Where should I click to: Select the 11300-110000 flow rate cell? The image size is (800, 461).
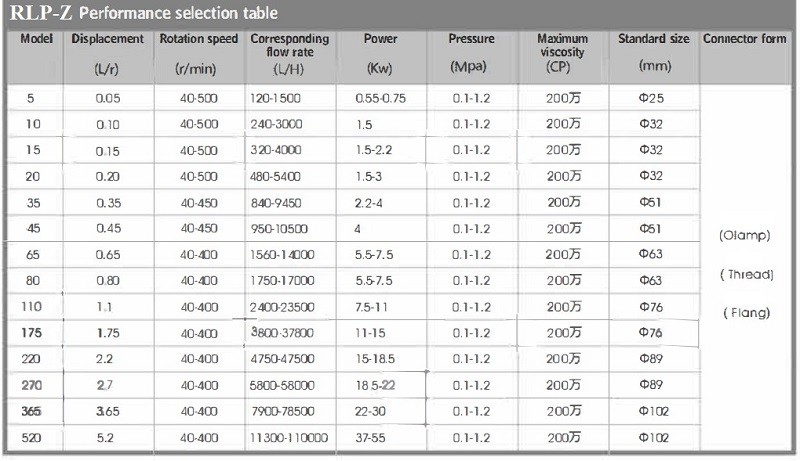[x=292, y=437]
